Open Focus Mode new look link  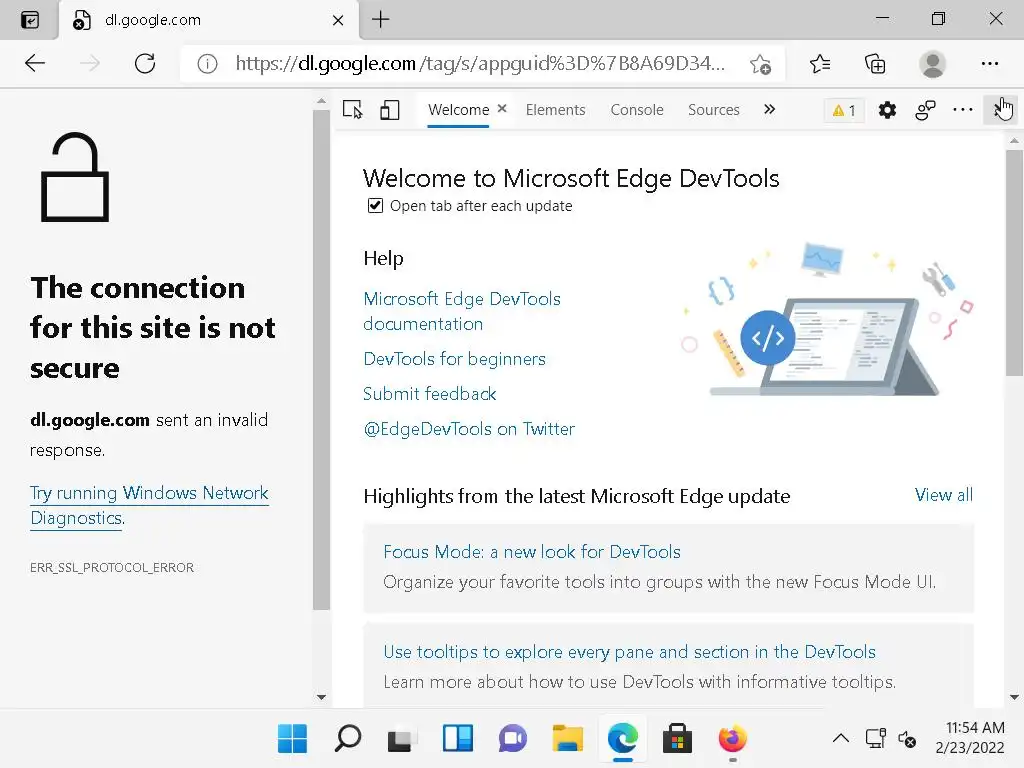click(532, 552)
